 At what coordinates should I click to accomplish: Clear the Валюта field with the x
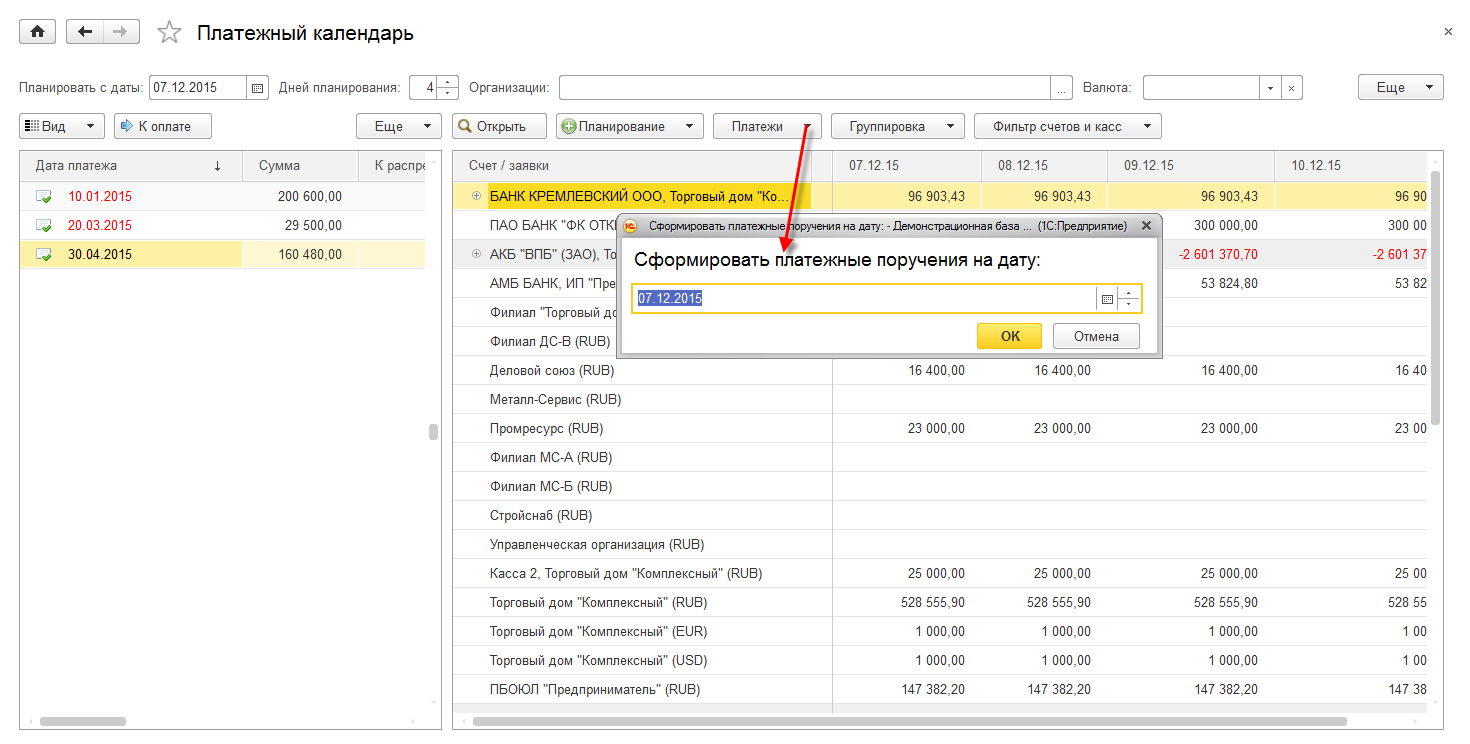tap(1292, 88)
